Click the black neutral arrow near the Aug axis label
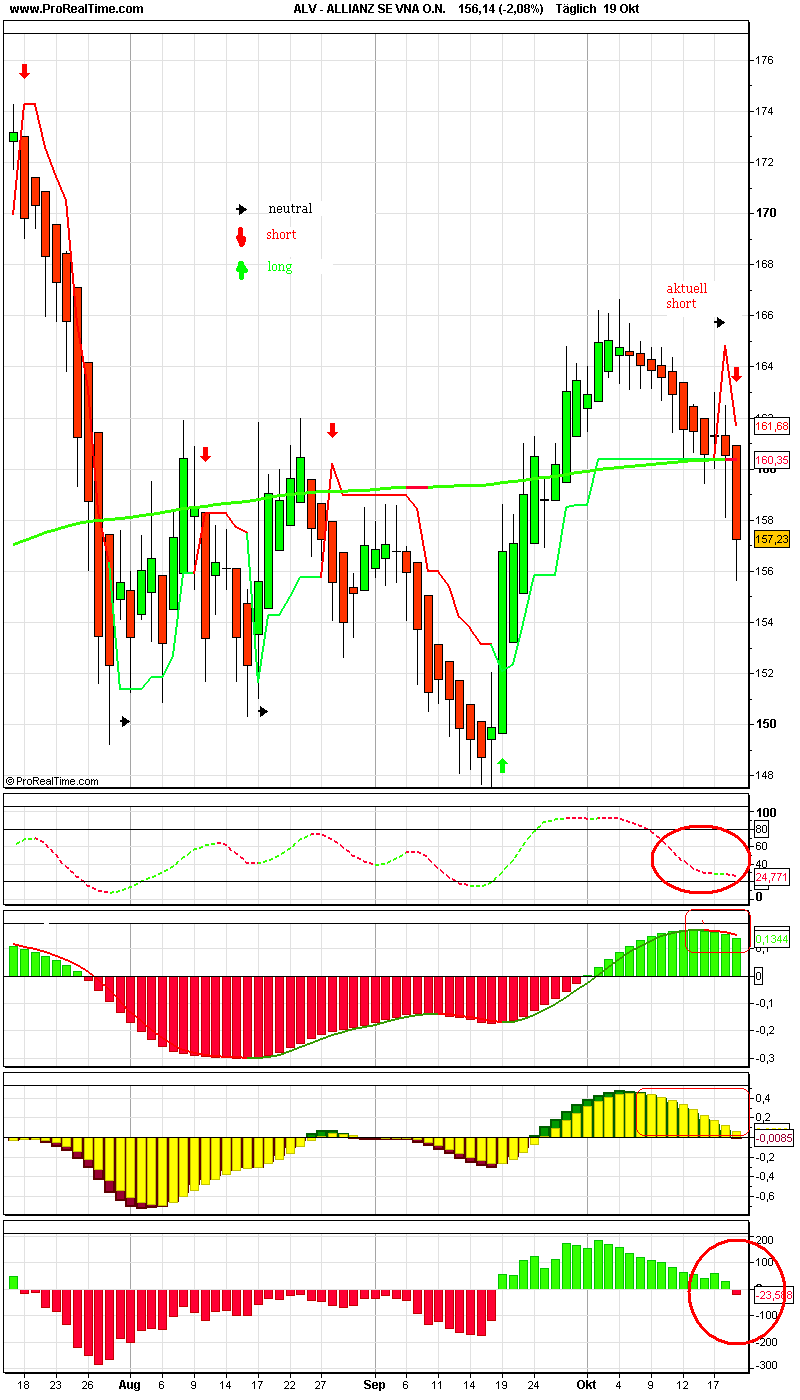 (x=122, y=720)
